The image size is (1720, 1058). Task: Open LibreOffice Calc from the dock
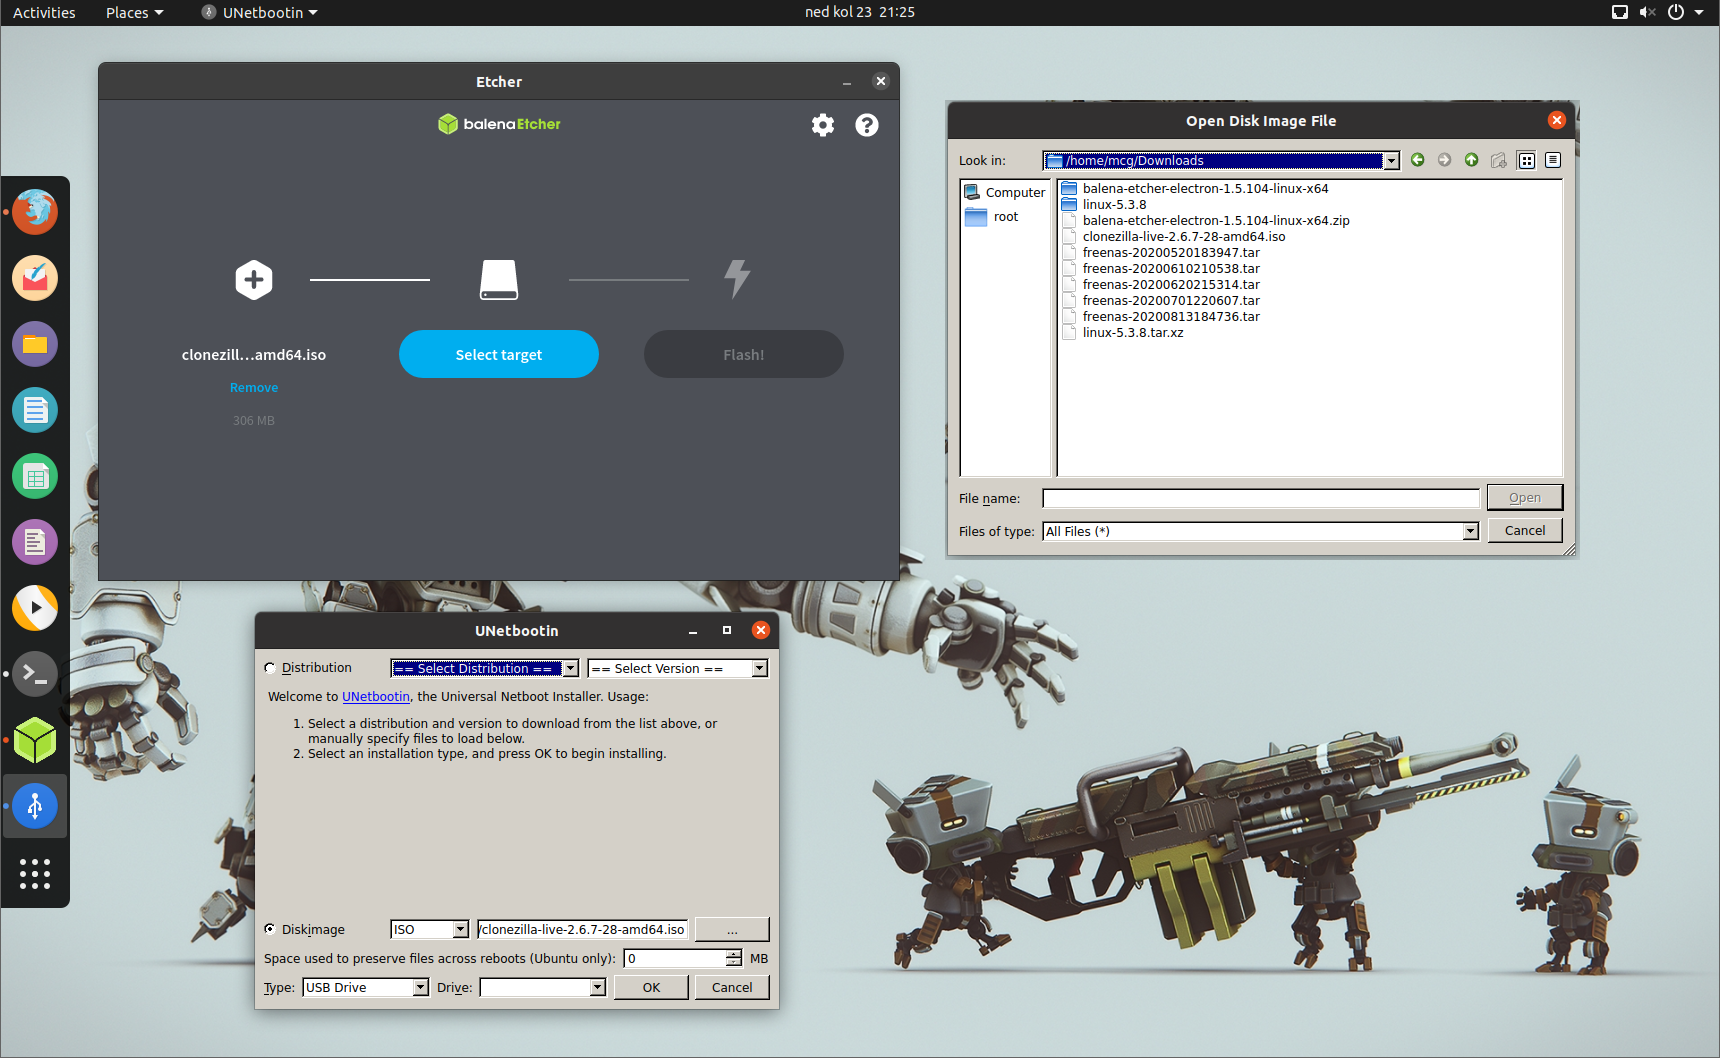pyautogui.click(x=35, y=476)
